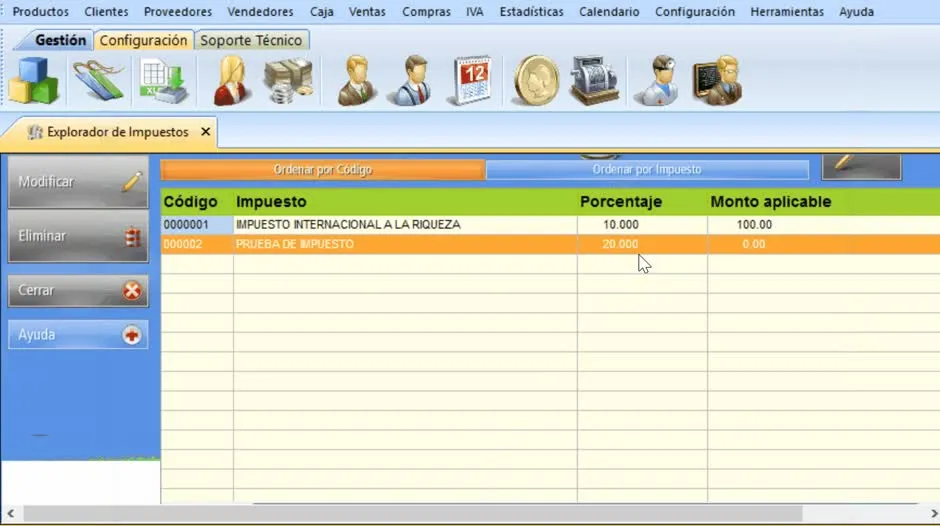940x526 pixels.
Task: Click the horizontal scrollbar right arrow
Action: pos(933,513)
